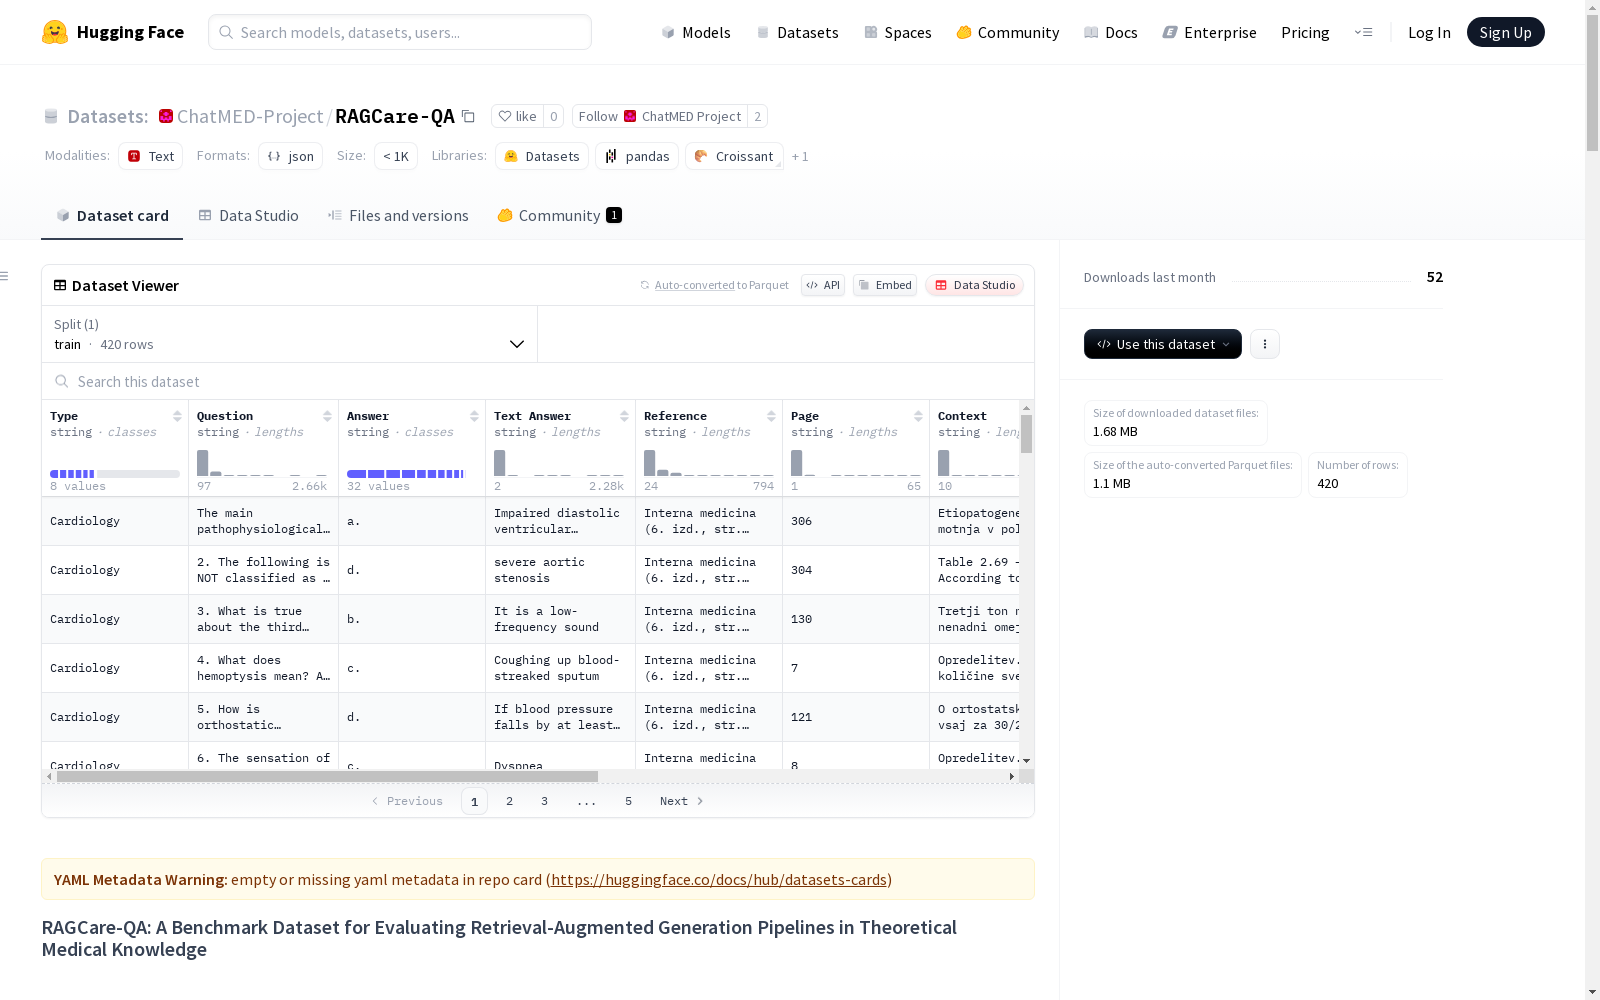Image resolution: width=1600 pixels, height=1000 pixels.
Task: Click the Search this dataset field
Action: (538, 382)
